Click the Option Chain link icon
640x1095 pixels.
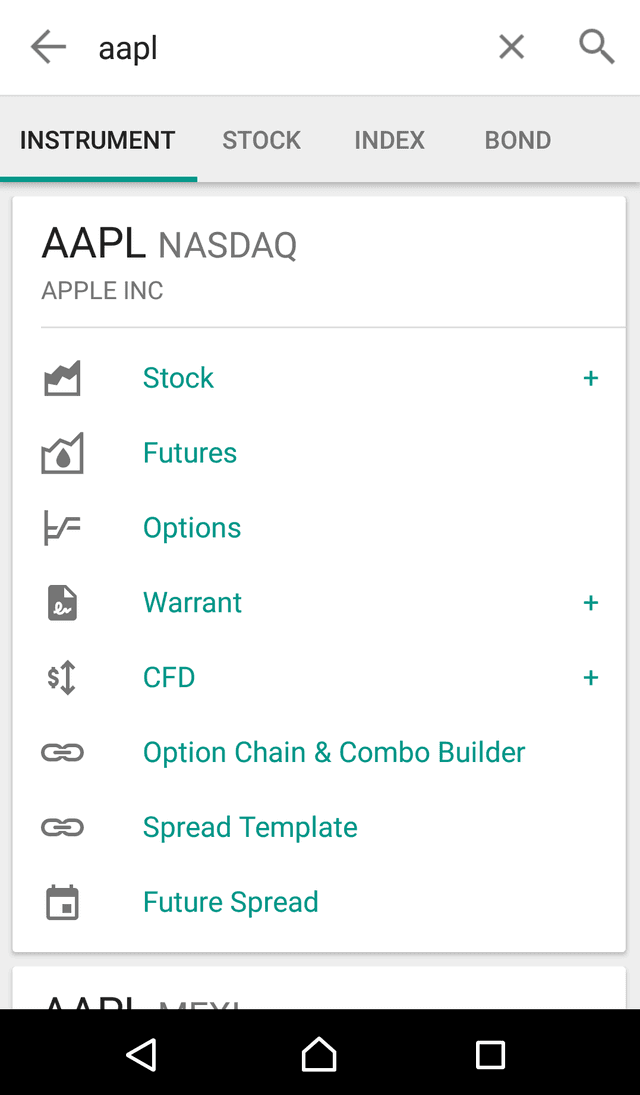coord(62,752)
